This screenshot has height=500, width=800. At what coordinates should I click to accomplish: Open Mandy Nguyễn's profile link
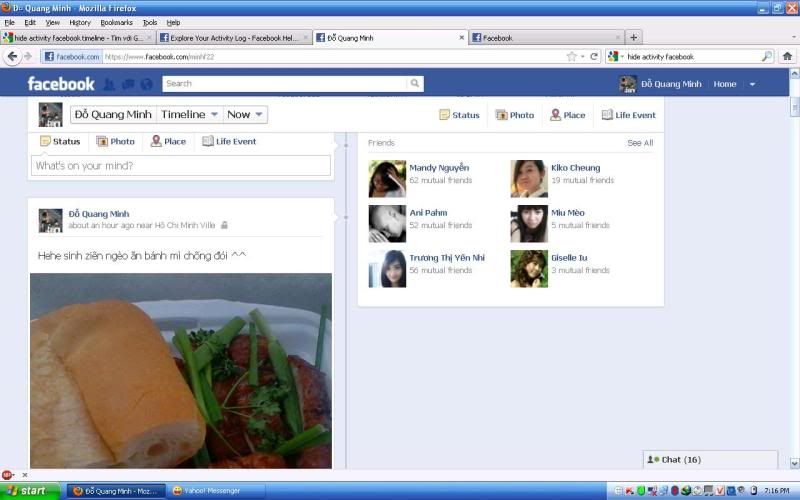pos(439,167)
